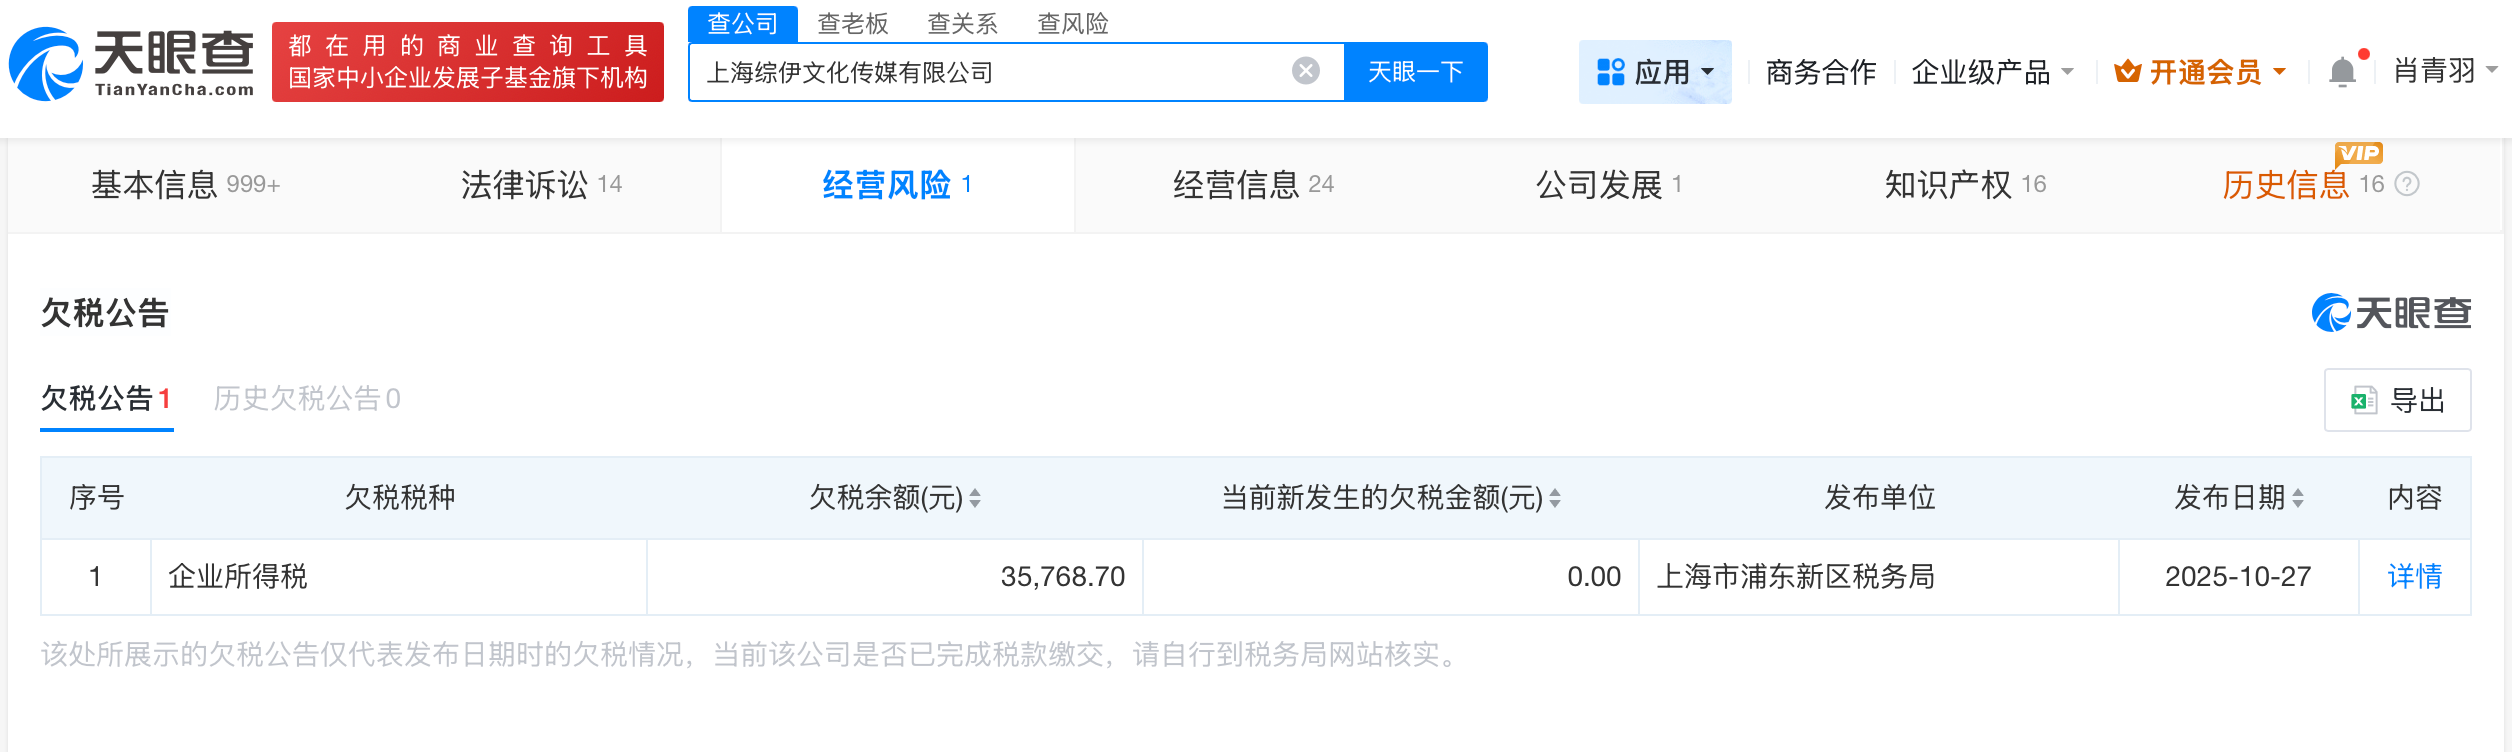Click the 天眼一下 search button

[1415, 72]
